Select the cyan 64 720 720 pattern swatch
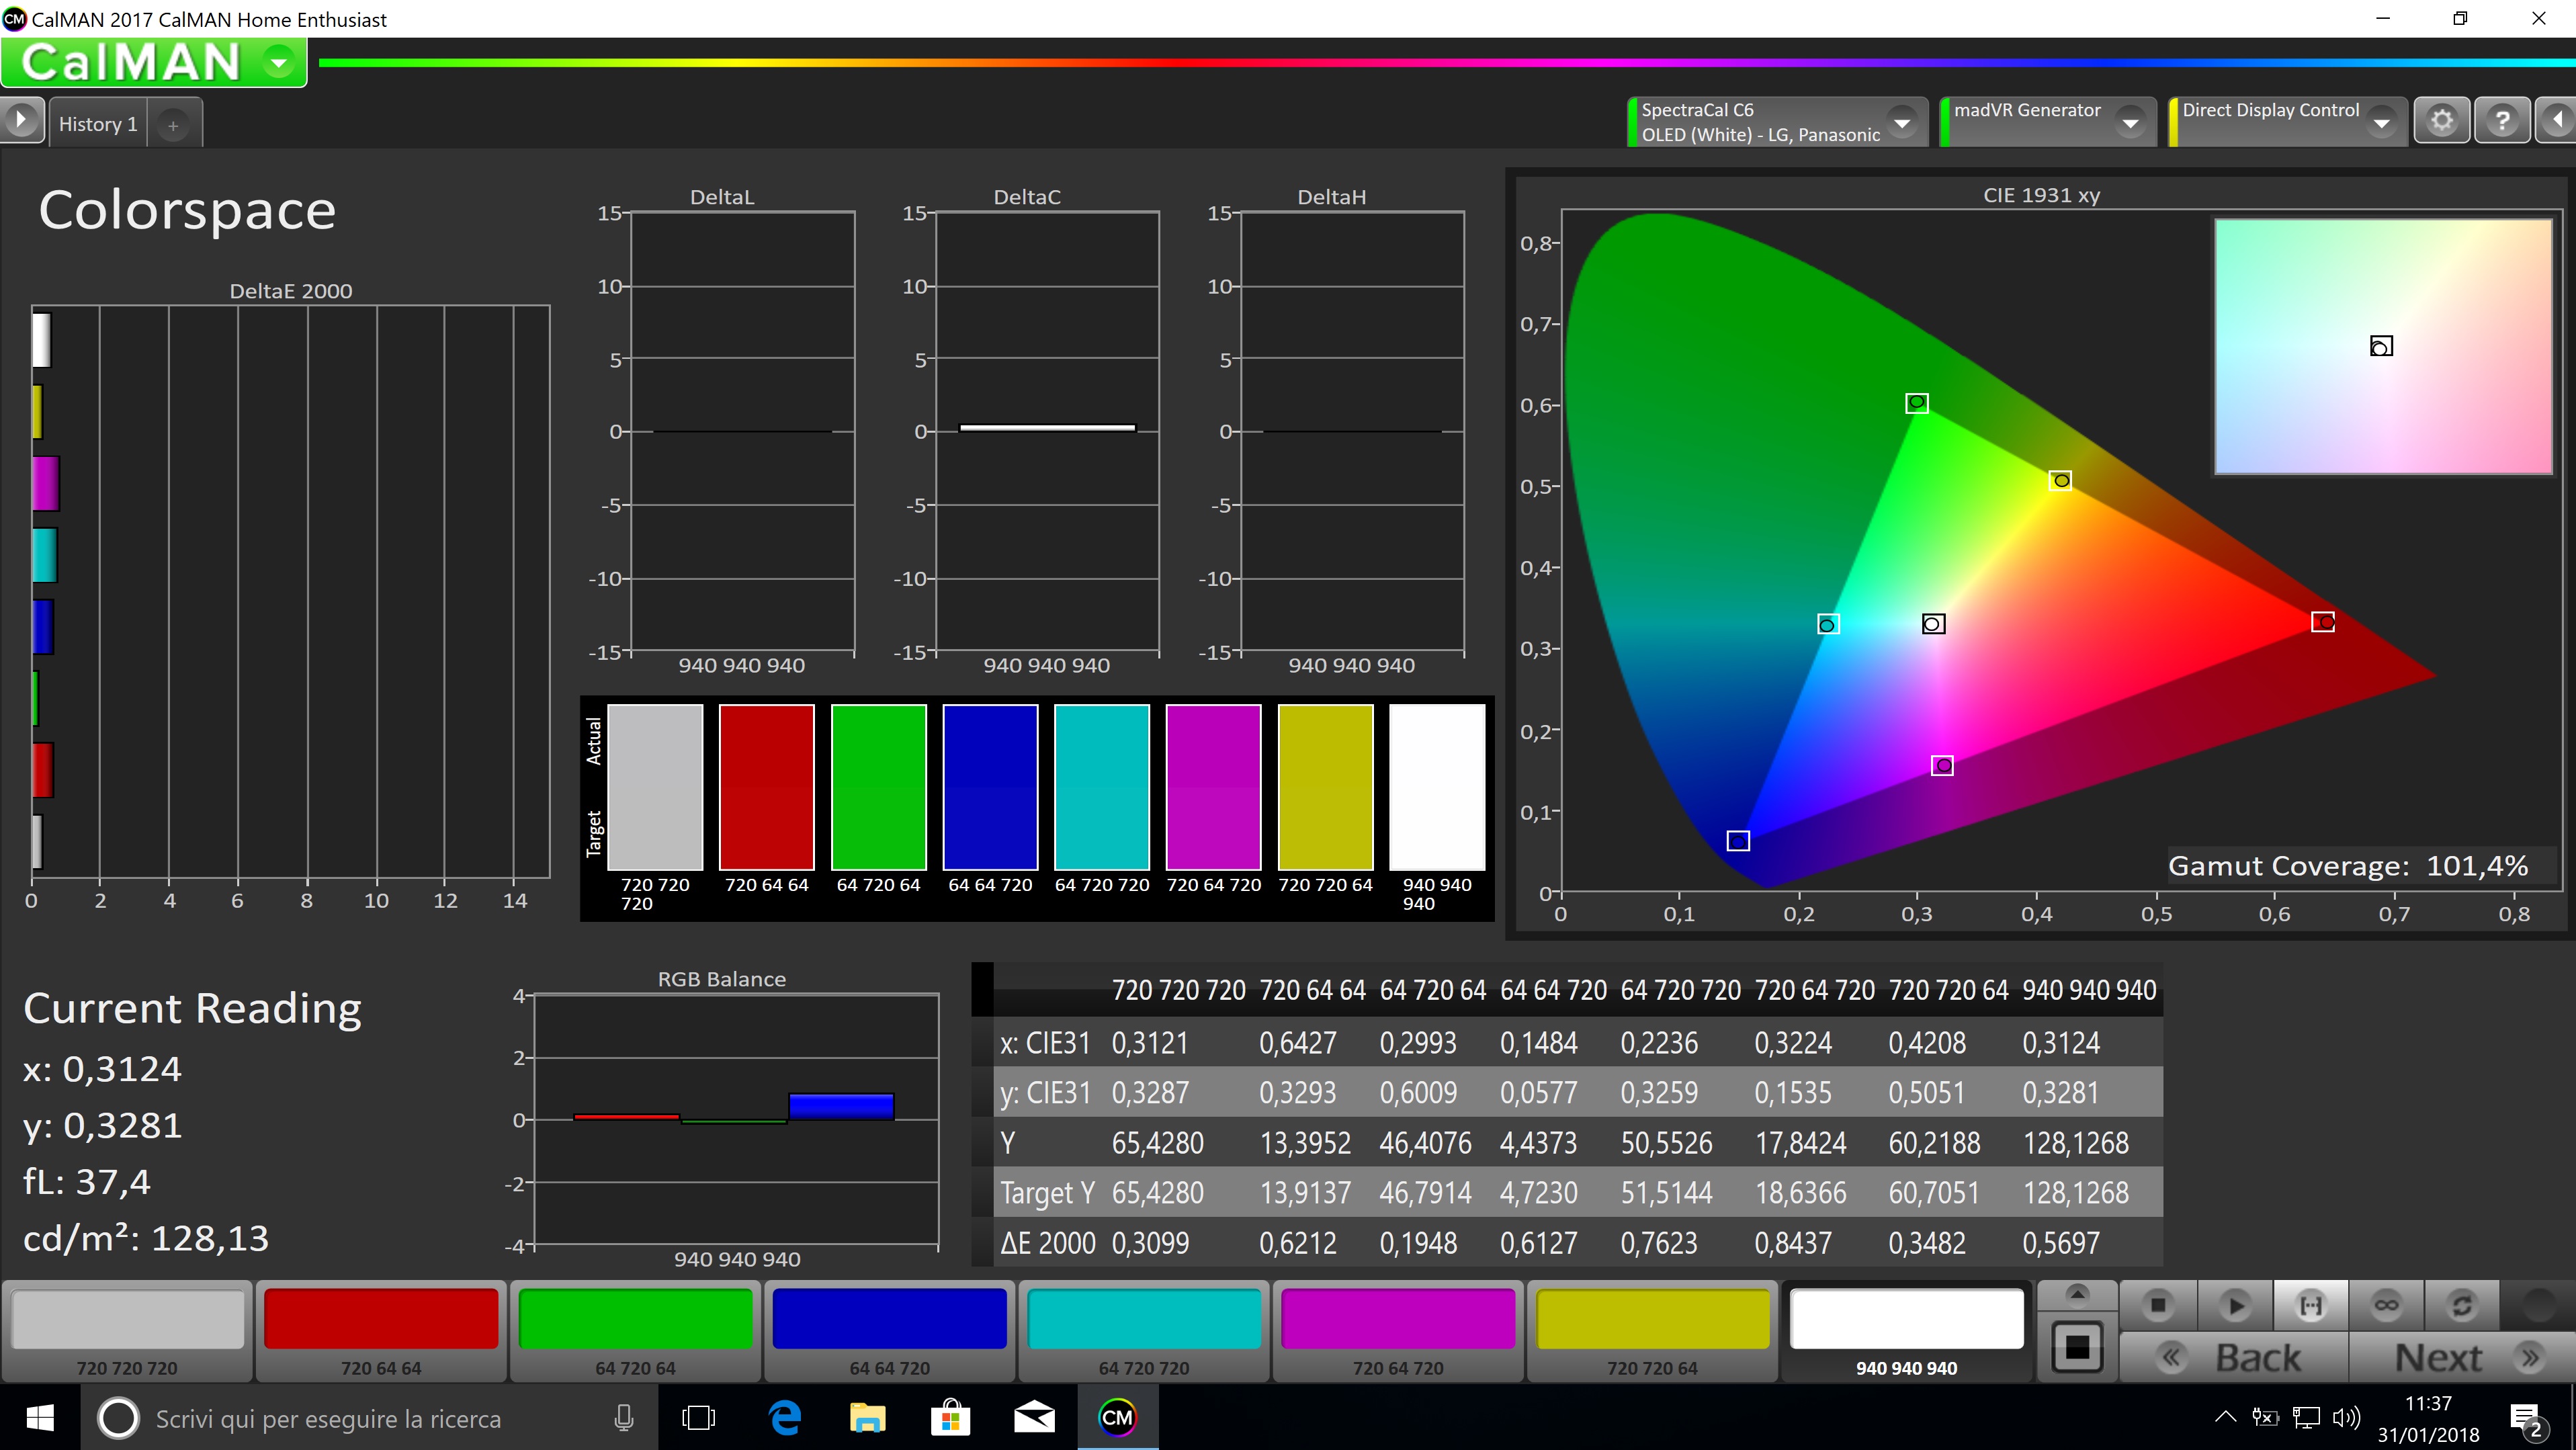This screenshot has height=1450, width=2576. click(x=1144, y=1331)
